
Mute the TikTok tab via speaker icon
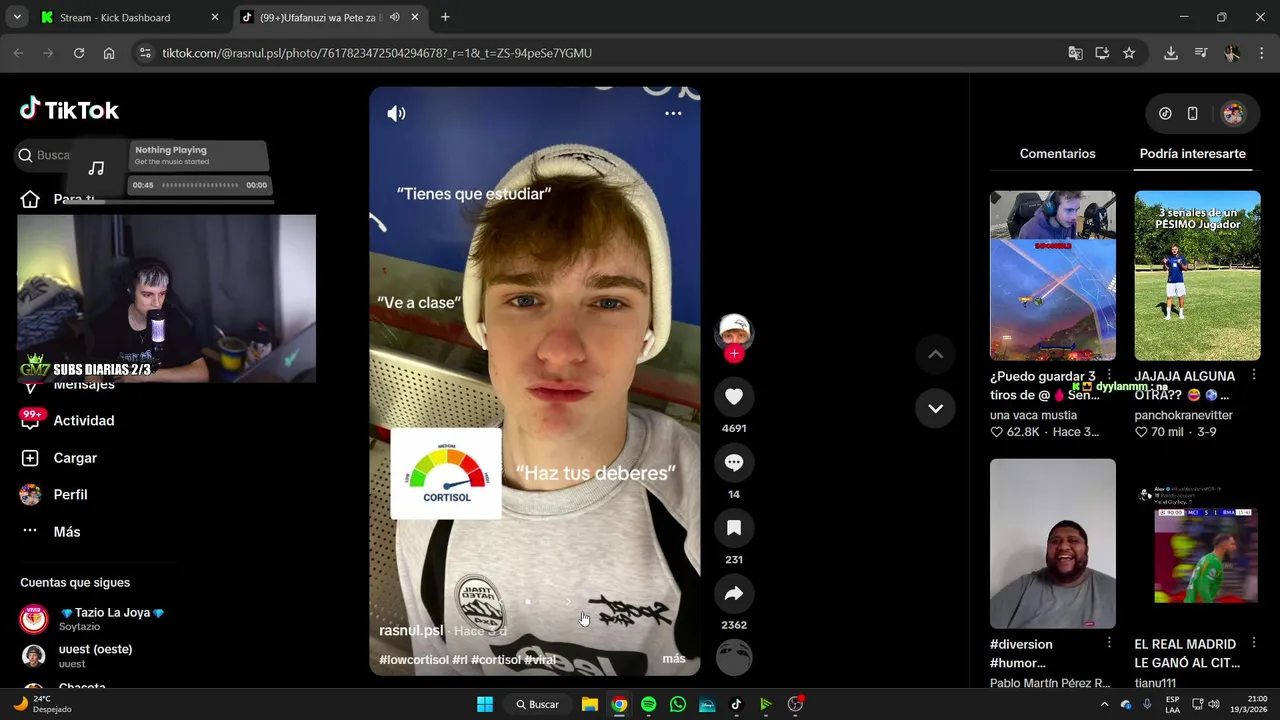point(395,17)
